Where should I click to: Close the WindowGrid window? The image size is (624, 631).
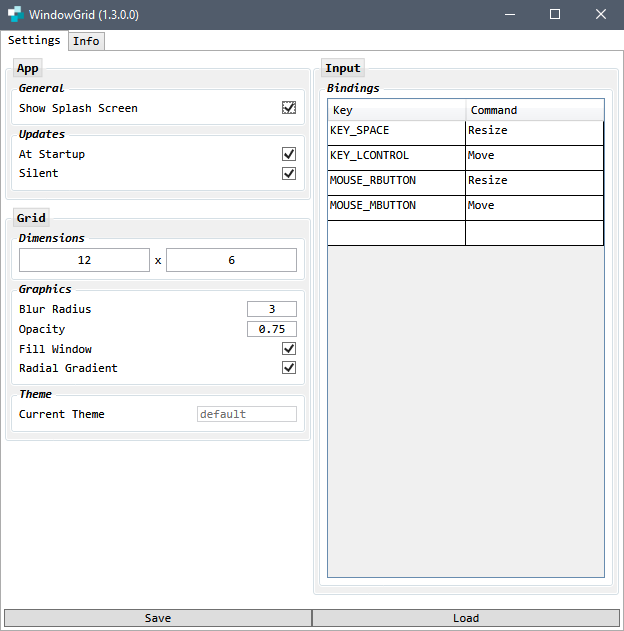[601, 14]
